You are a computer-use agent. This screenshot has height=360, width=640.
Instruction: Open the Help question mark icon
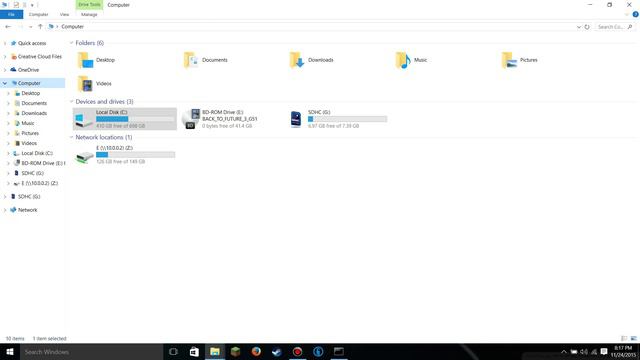click(636, 14)
